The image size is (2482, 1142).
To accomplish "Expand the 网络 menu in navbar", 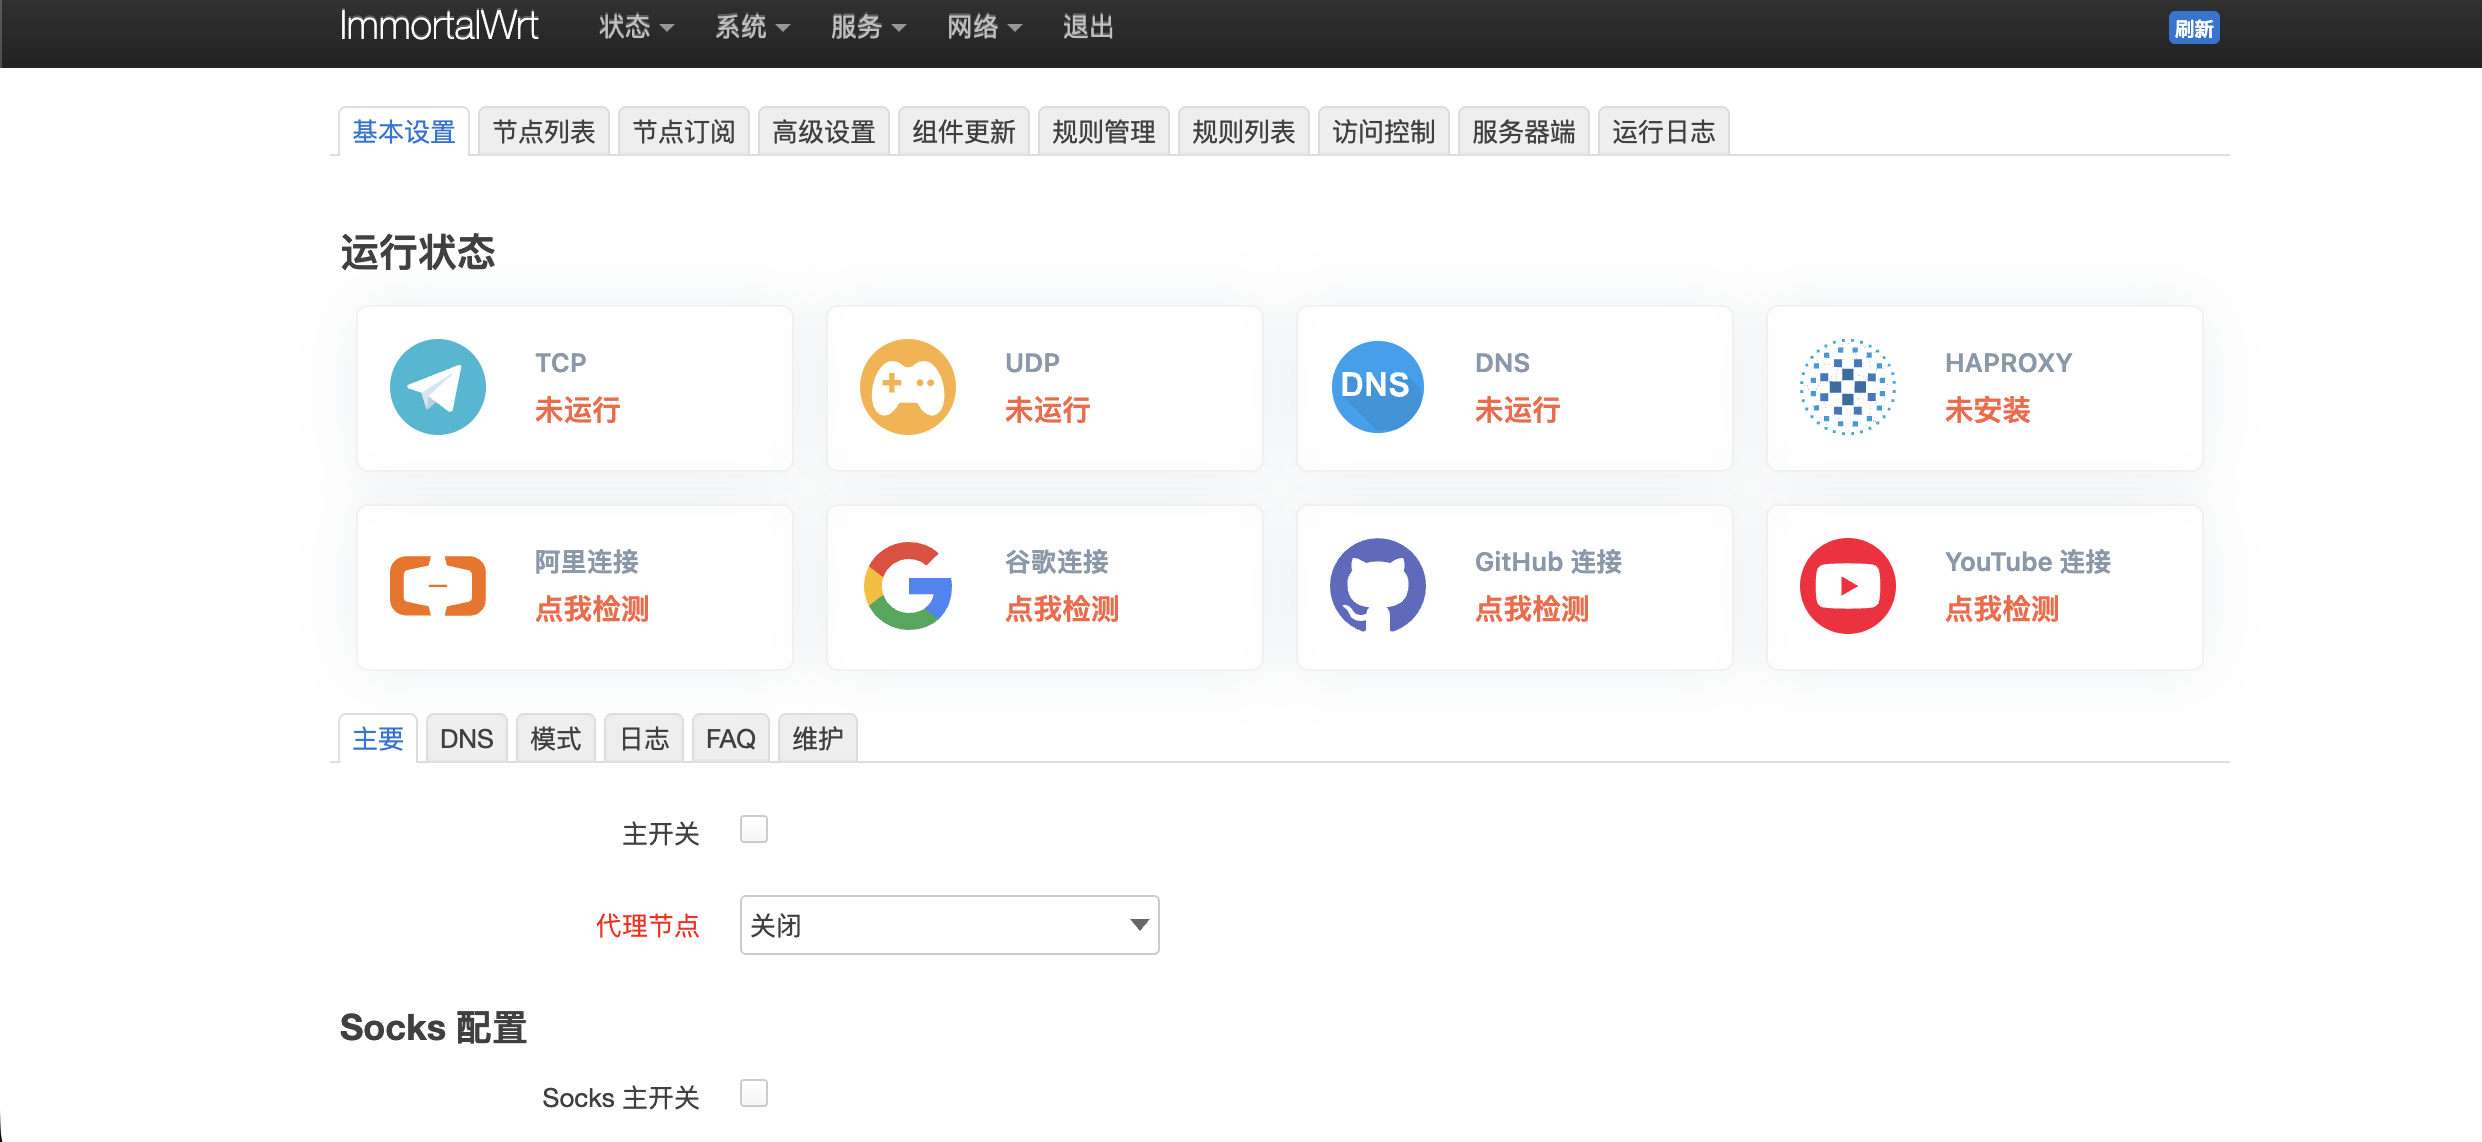I will (984, 27).
